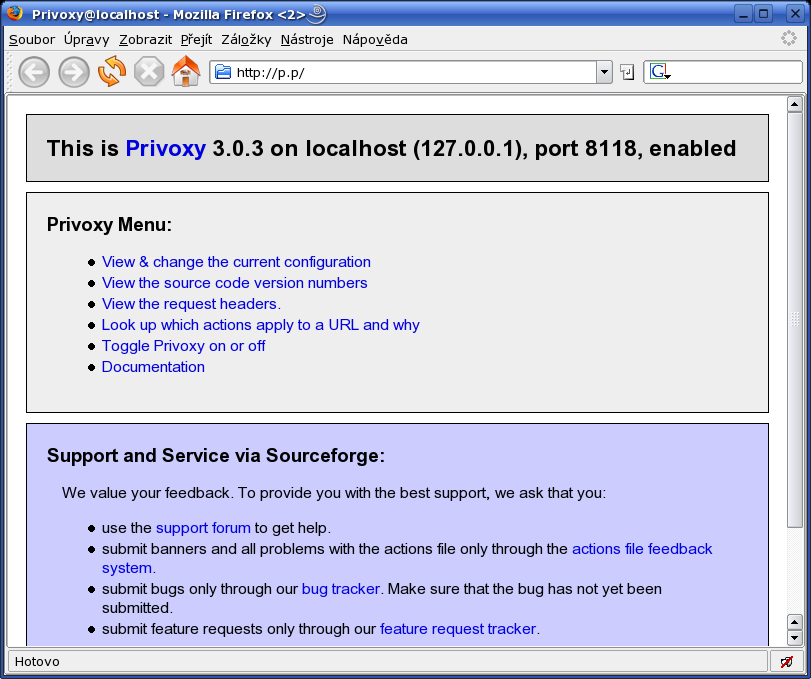811x679 pixels.
Task: Maximize the Firefox window
Action: click(x=763, y=13)
